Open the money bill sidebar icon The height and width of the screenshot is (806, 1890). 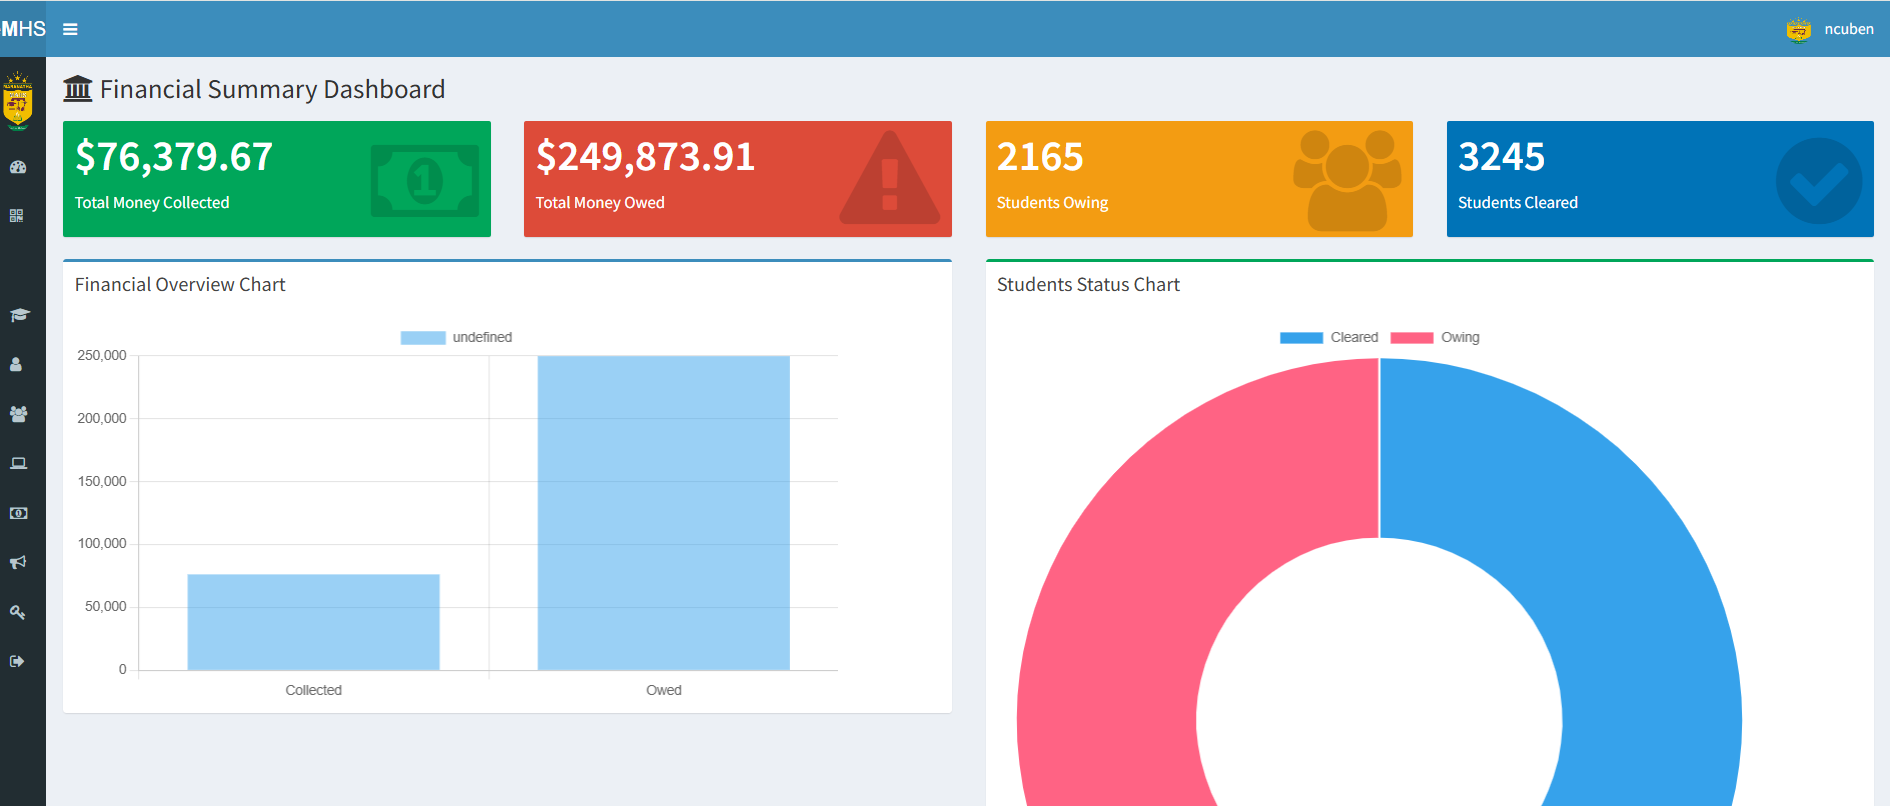(x=18, y=513)
